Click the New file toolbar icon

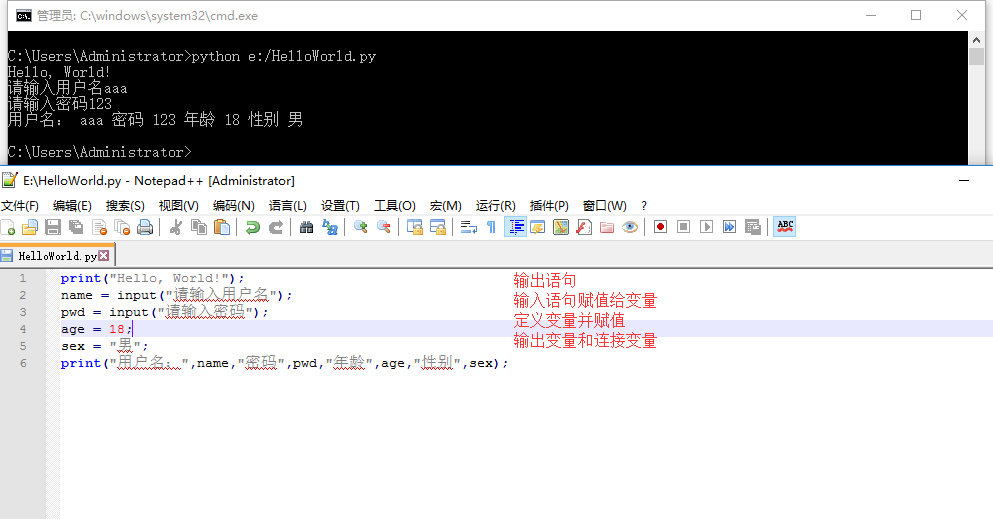pyautogui.click(x=8, y=227)
